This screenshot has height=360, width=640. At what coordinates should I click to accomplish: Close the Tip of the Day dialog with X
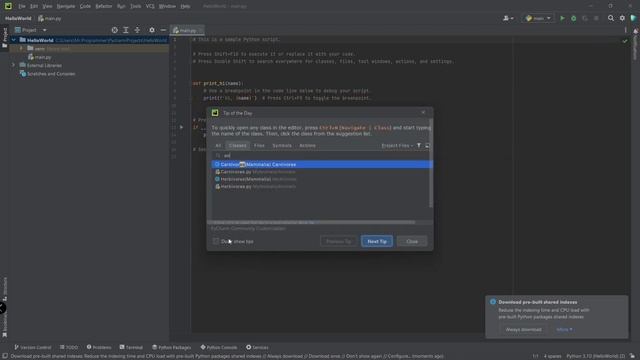coord(423,112)
